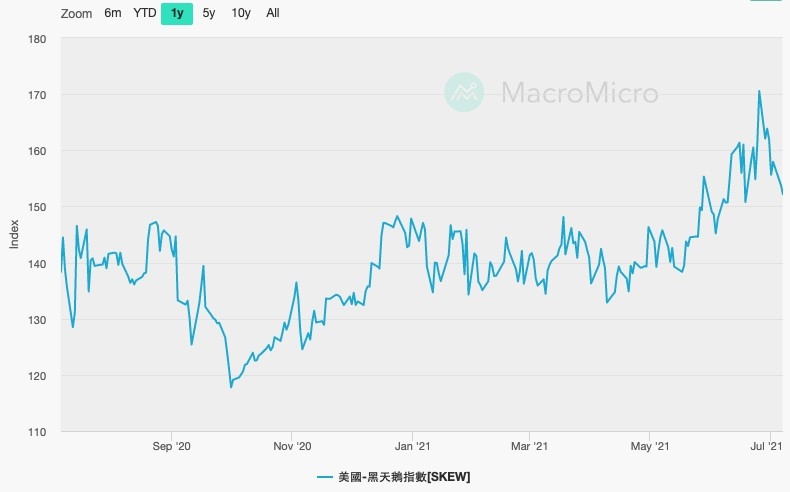Click the chart peak near 170

(759, 91)
